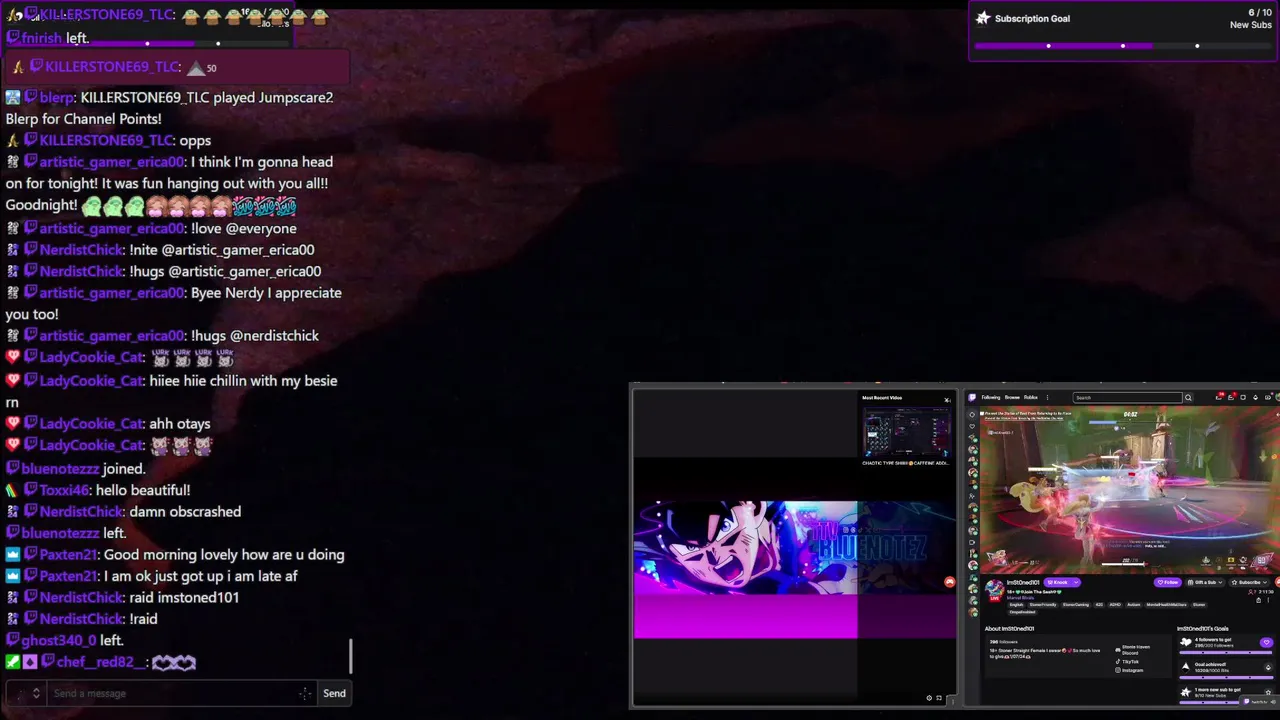
Task: Open the three-dot menu beside Roblox
Action: [x=1047, y=397]
